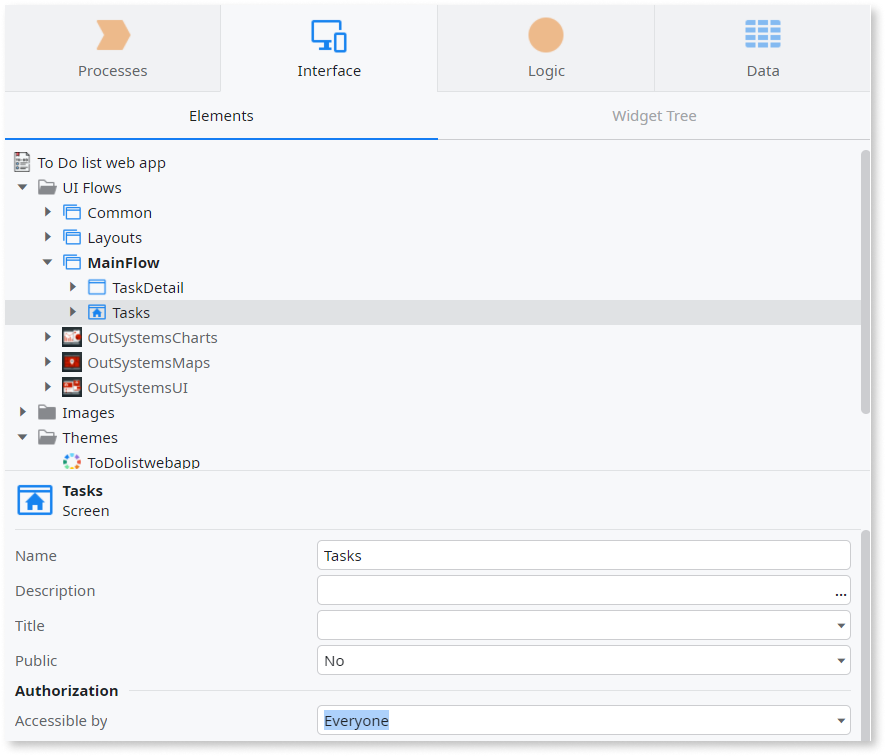
Task: Select the OutSystemsCharts module icon
Action: click(x=72, y=338)
